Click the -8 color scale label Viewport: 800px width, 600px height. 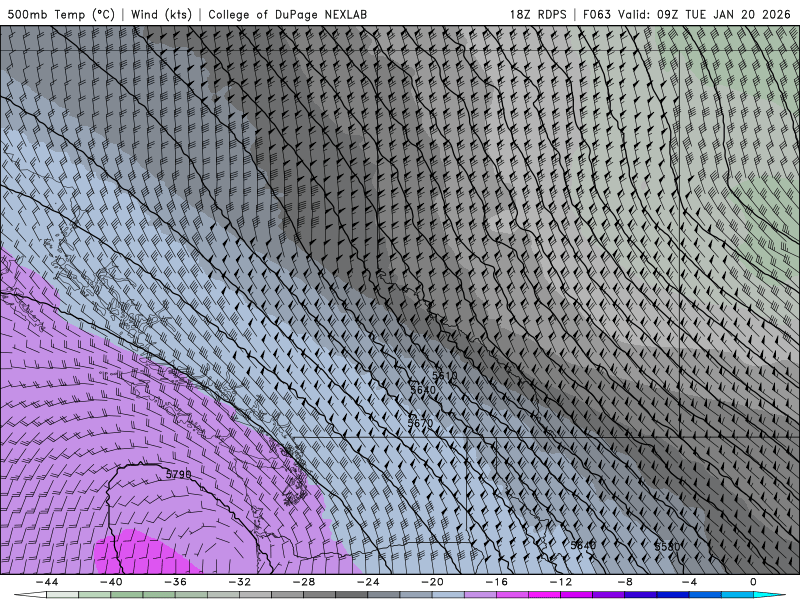coord(626,582)
